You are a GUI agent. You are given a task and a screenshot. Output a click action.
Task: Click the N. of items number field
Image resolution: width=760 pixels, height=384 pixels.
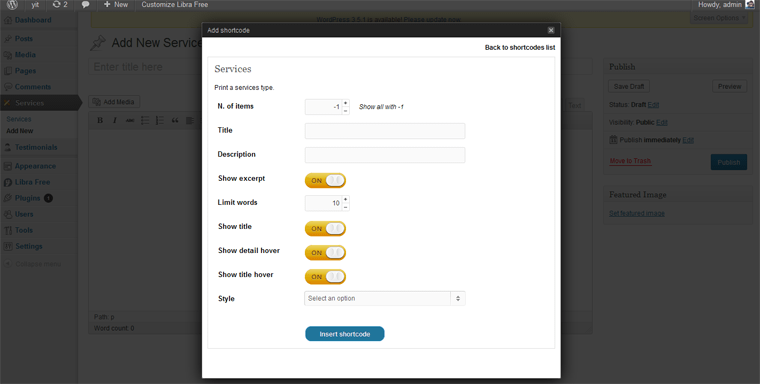[x=323, y=107]
